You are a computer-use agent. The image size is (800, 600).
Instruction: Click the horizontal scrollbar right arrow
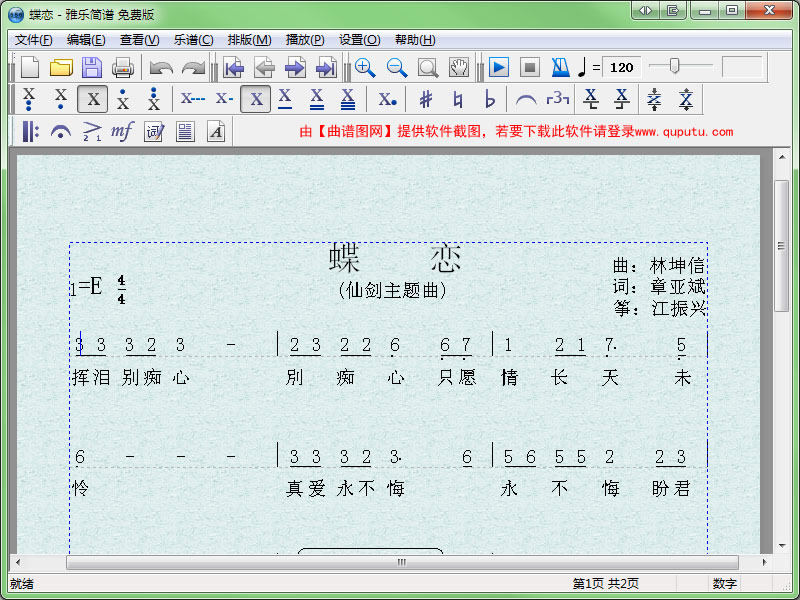coord(764,562)
